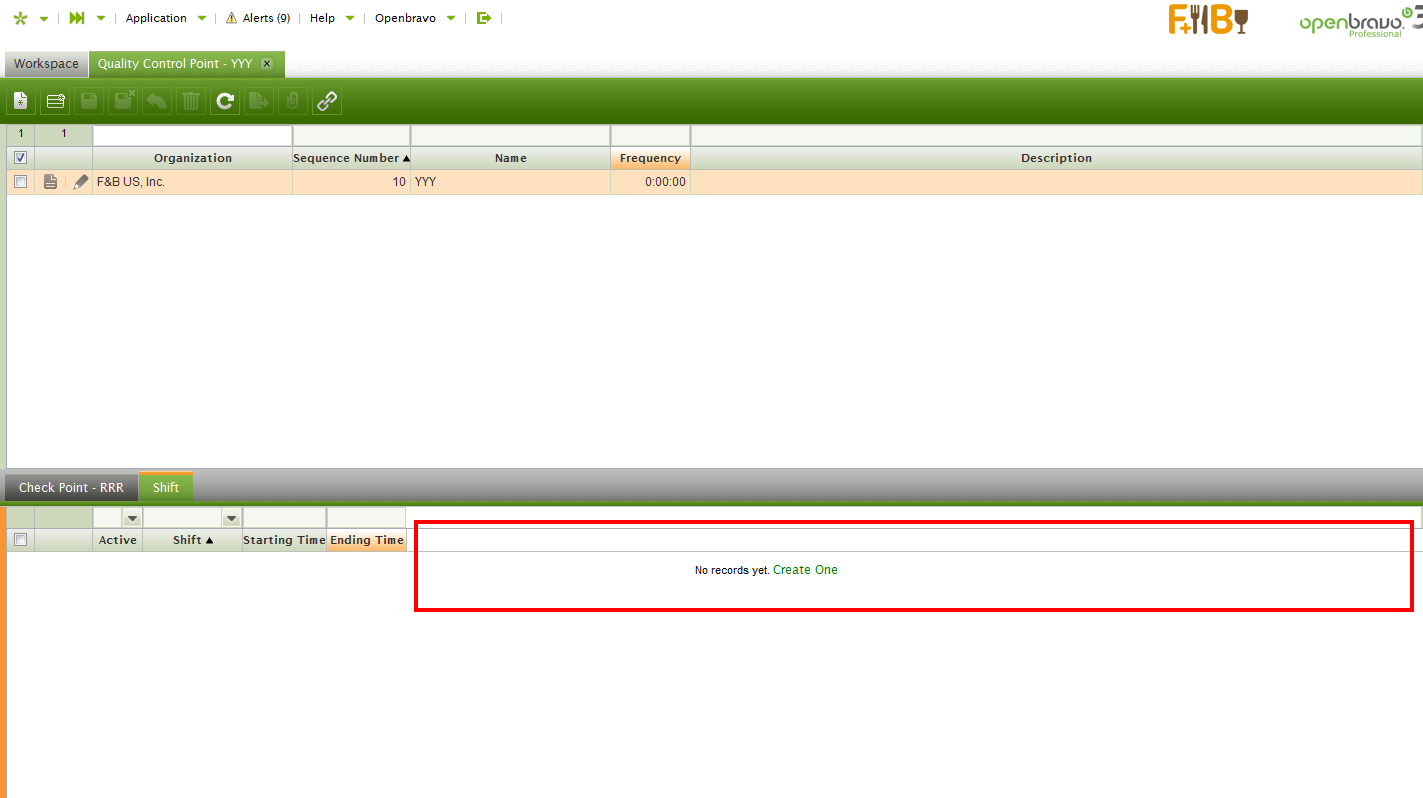Switch to the Check Point - RRR tab

72,488
